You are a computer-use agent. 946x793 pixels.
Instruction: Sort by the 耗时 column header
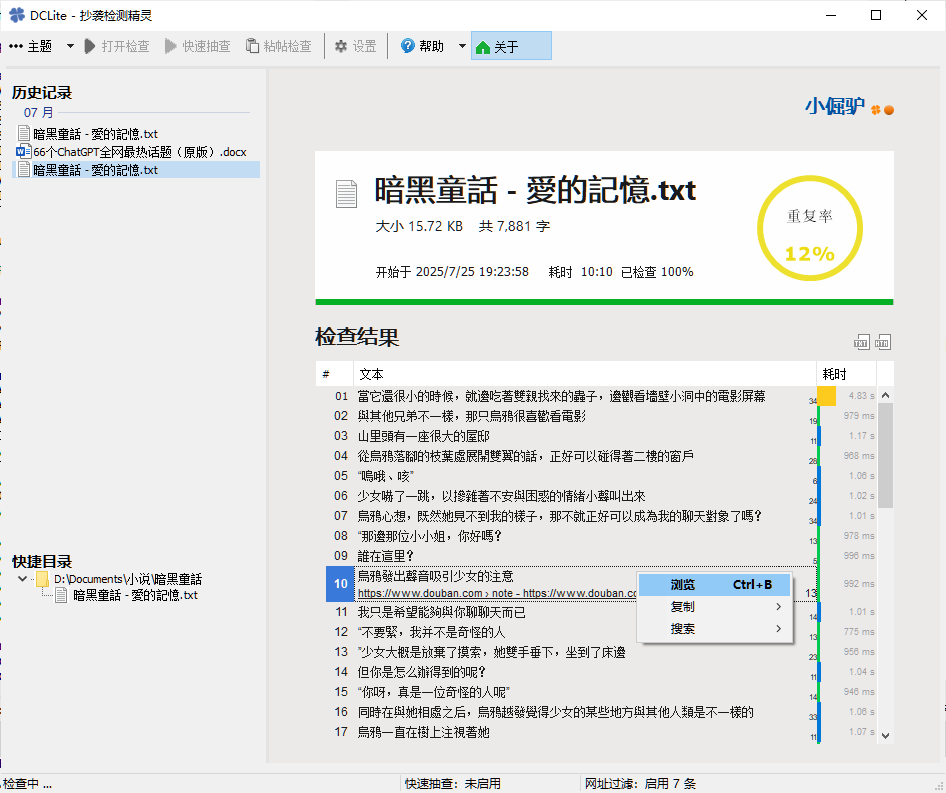846,374
